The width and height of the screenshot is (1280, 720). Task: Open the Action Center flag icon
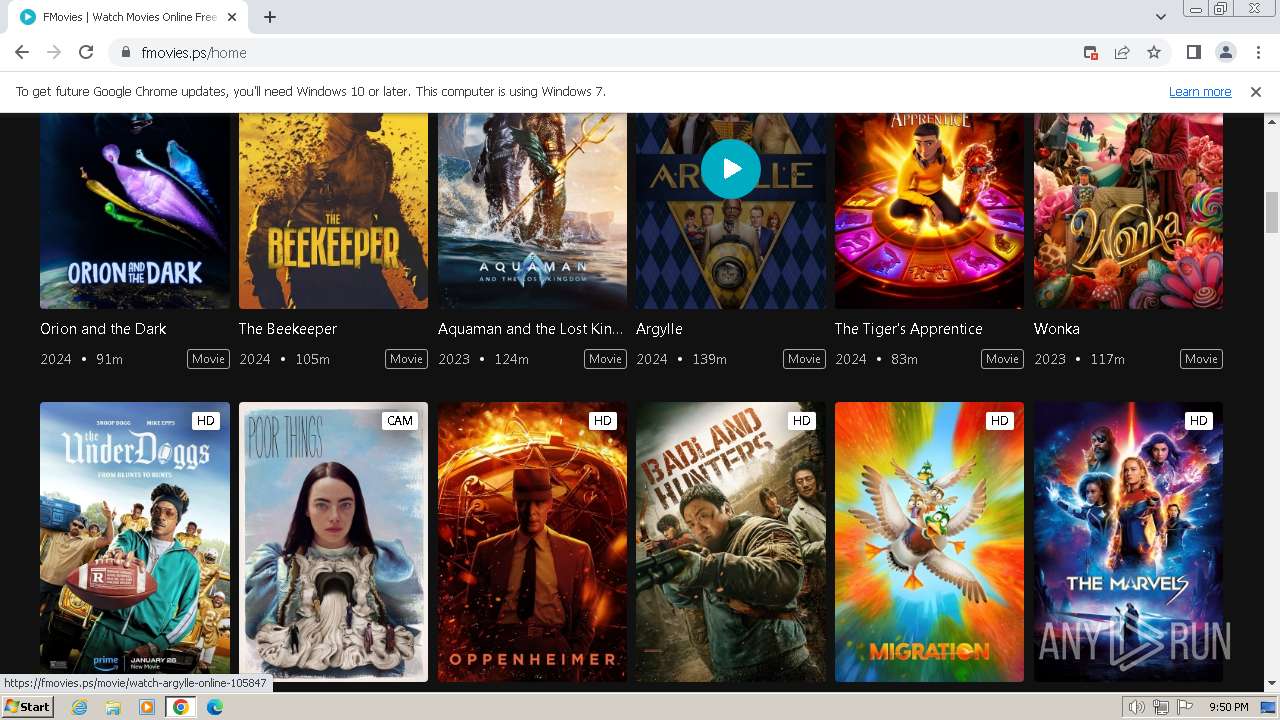1184,707
